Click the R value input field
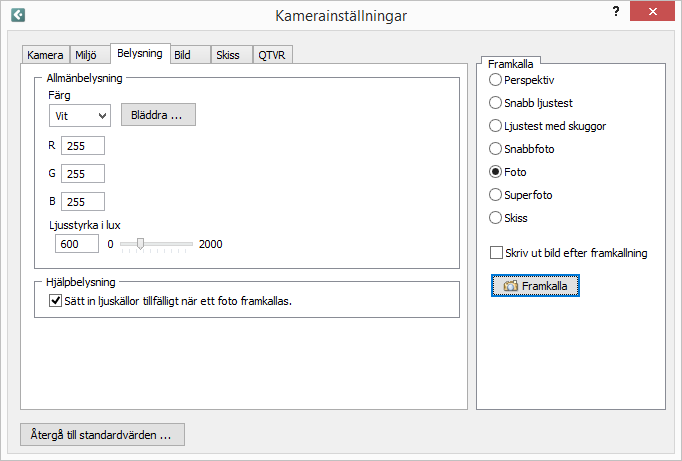The image size is (682, 461). point(82,146)
